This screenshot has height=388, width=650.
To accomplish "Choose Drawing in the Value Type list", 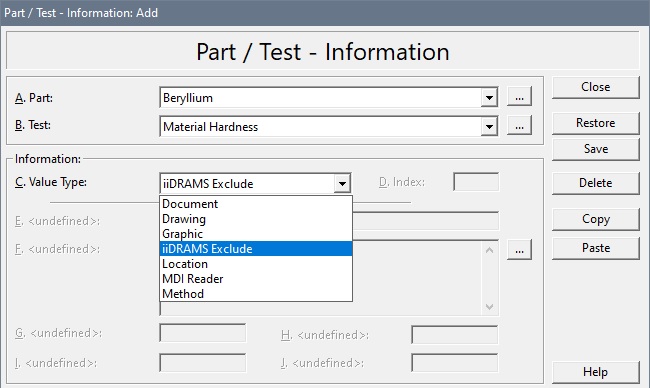I will coord(256,219).
